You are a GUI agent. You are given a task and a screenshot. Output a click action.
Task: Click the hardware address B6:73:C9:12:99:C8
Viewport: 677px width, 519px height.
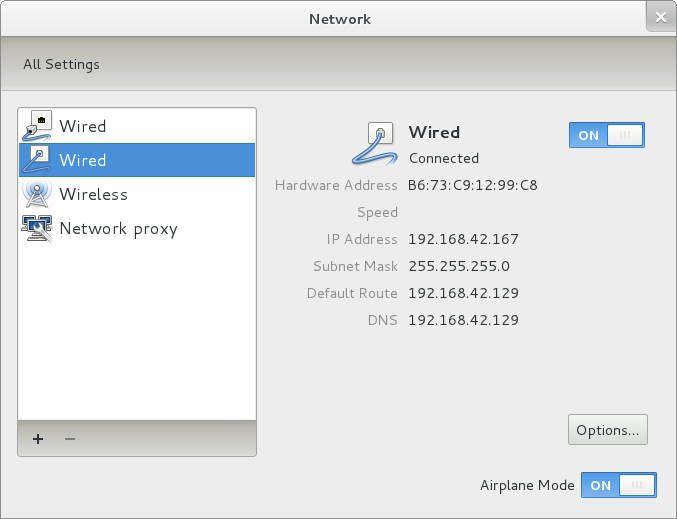point(473,185)
